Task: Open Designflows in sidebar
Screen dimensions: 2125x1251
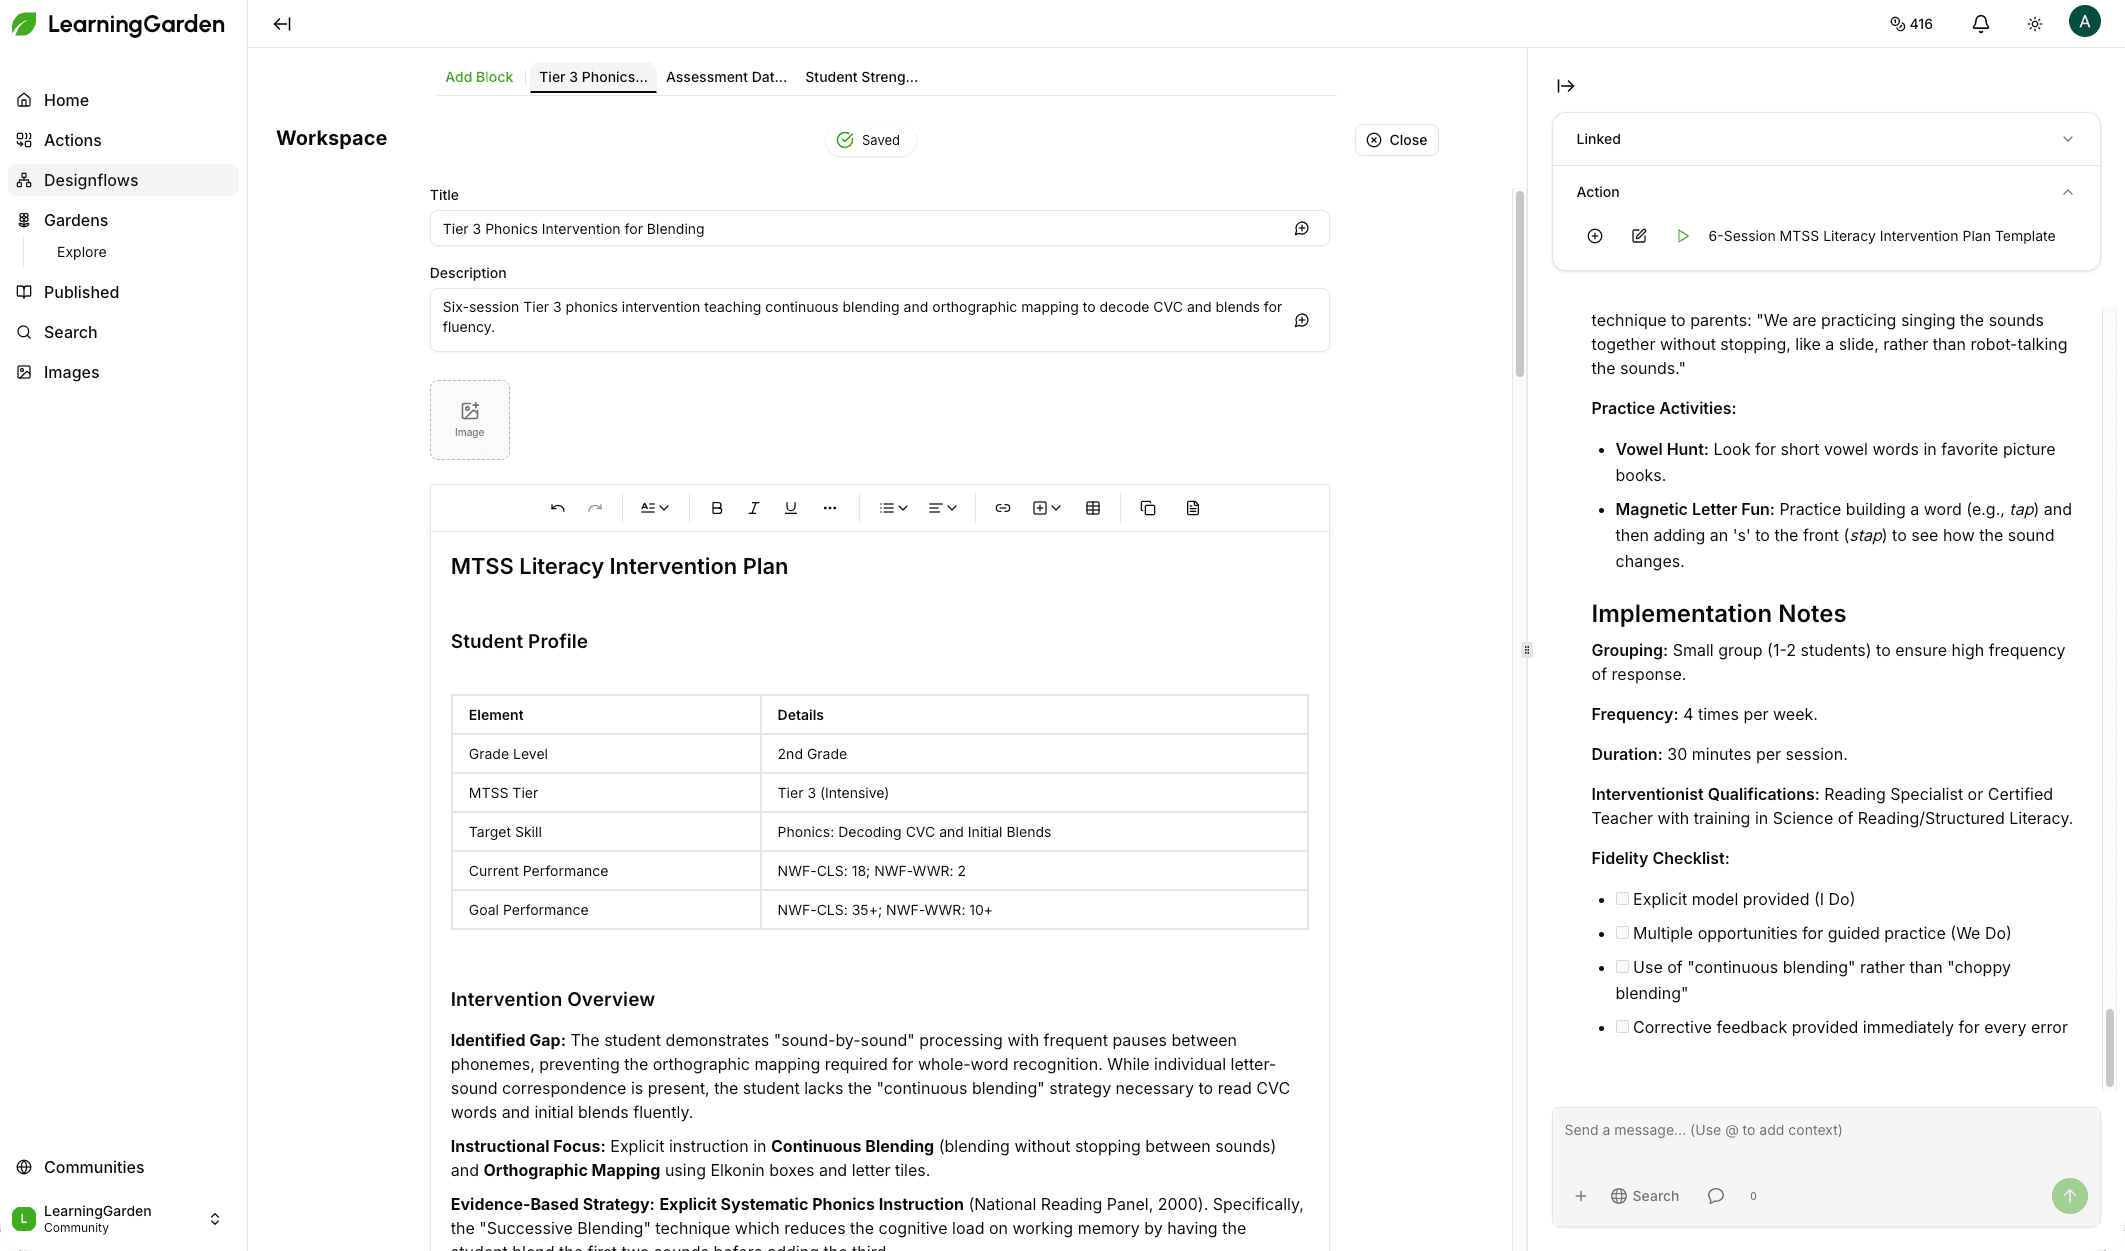Action: tap(124, 180)
